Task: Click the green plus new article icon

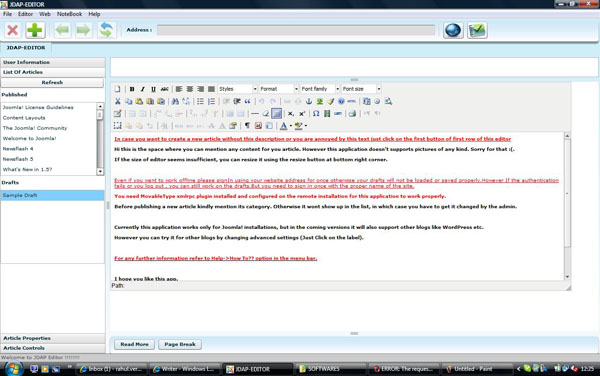Action: [x=35, y=30]
